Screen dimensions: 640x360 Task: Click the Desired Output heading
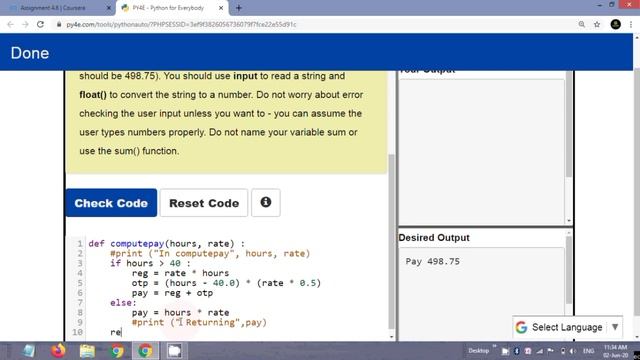(x=434, y=238)
